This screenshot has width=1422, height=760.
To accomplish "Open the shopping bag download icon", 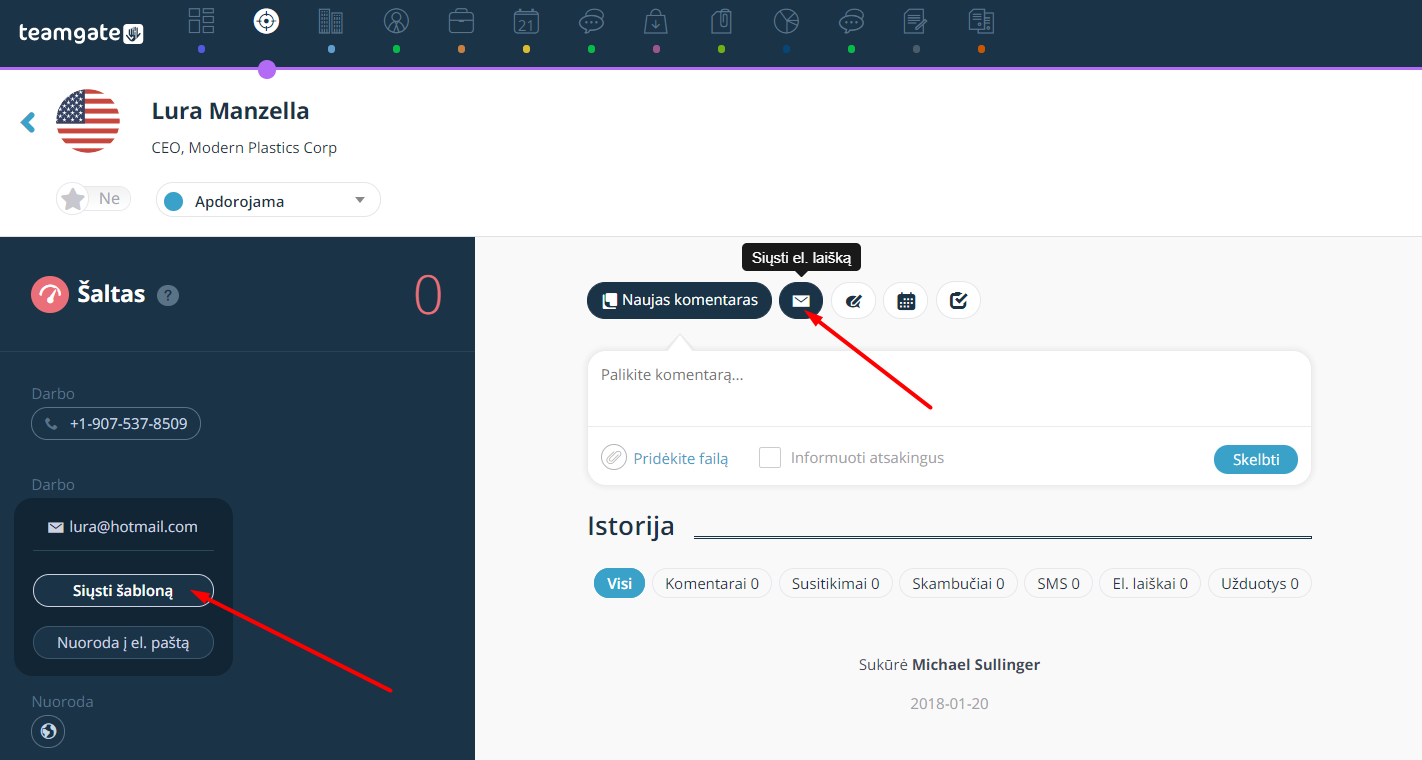I will (x=656, y=21).
